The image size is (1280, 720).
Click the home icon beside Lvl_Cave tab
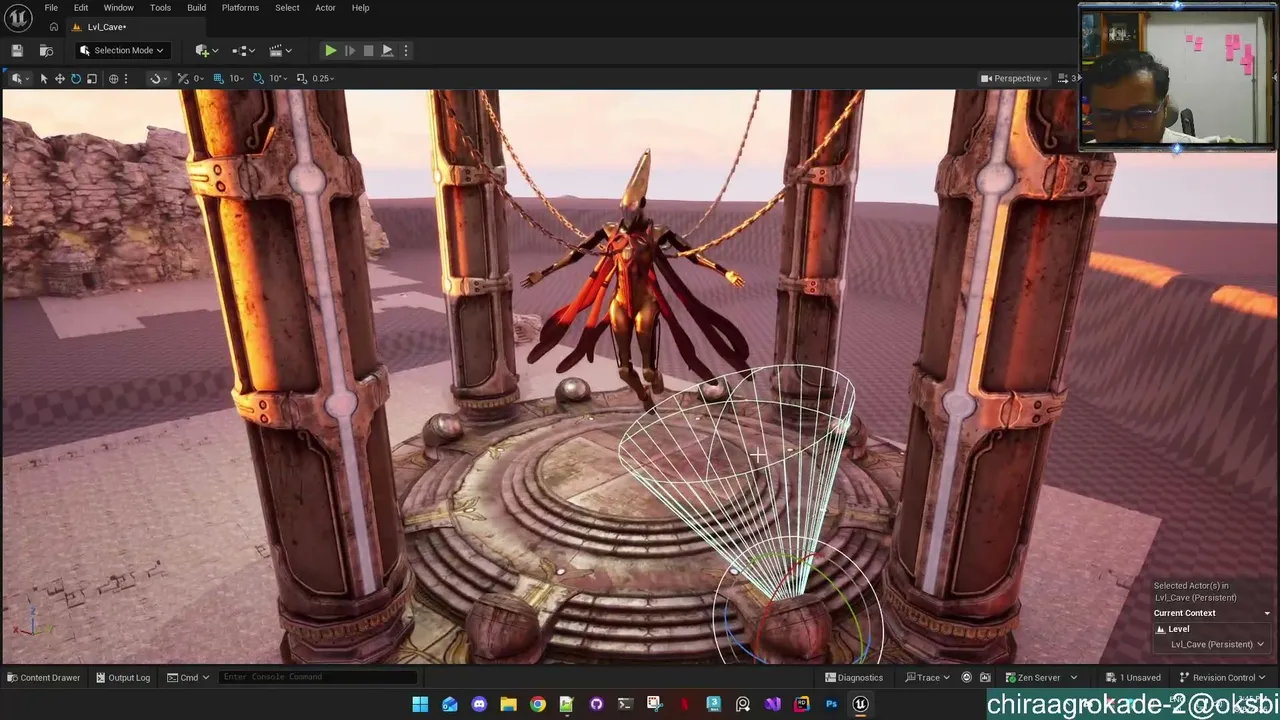click(x=54, y=27)
